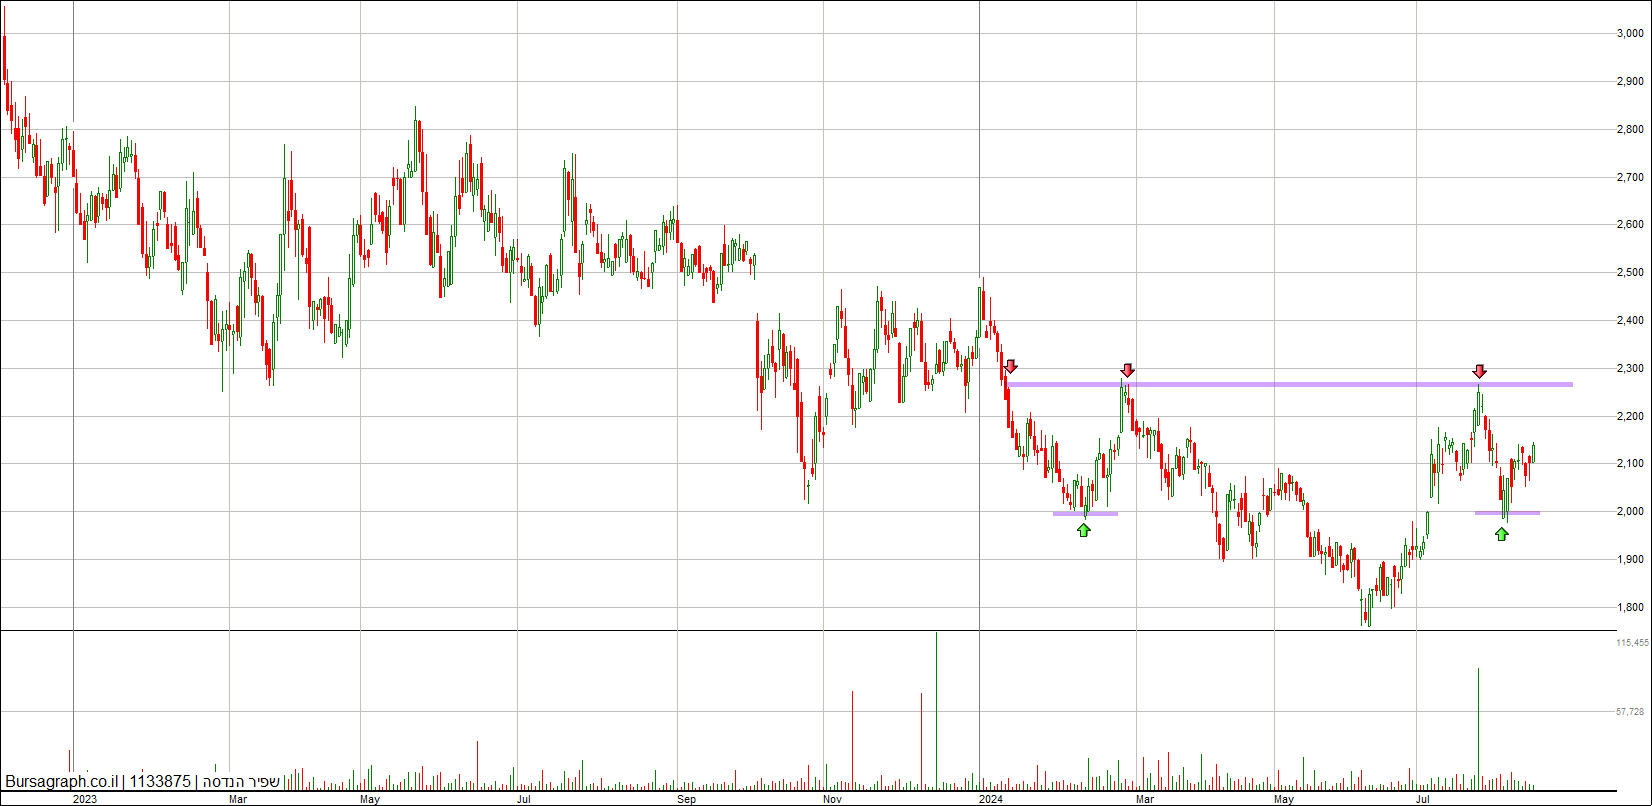The height and width of the screenshot is (806, 1652).
Task: Click the 3,000 price axis label
Action: coord(1630,33)
